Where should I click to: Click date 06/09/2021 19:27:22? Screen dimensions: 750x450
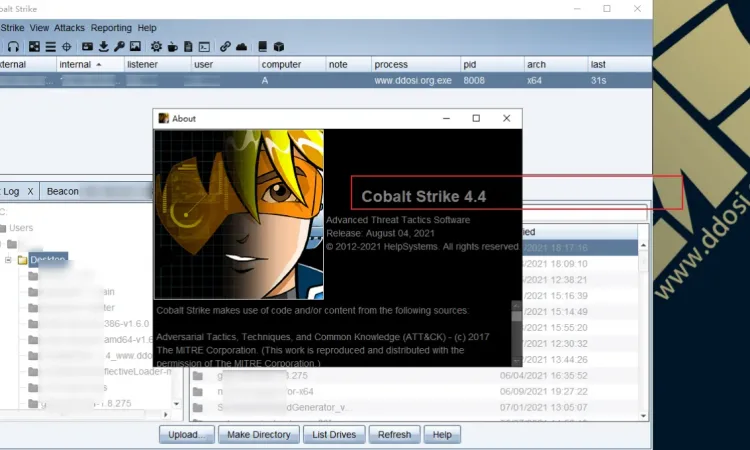click(543, 392)
